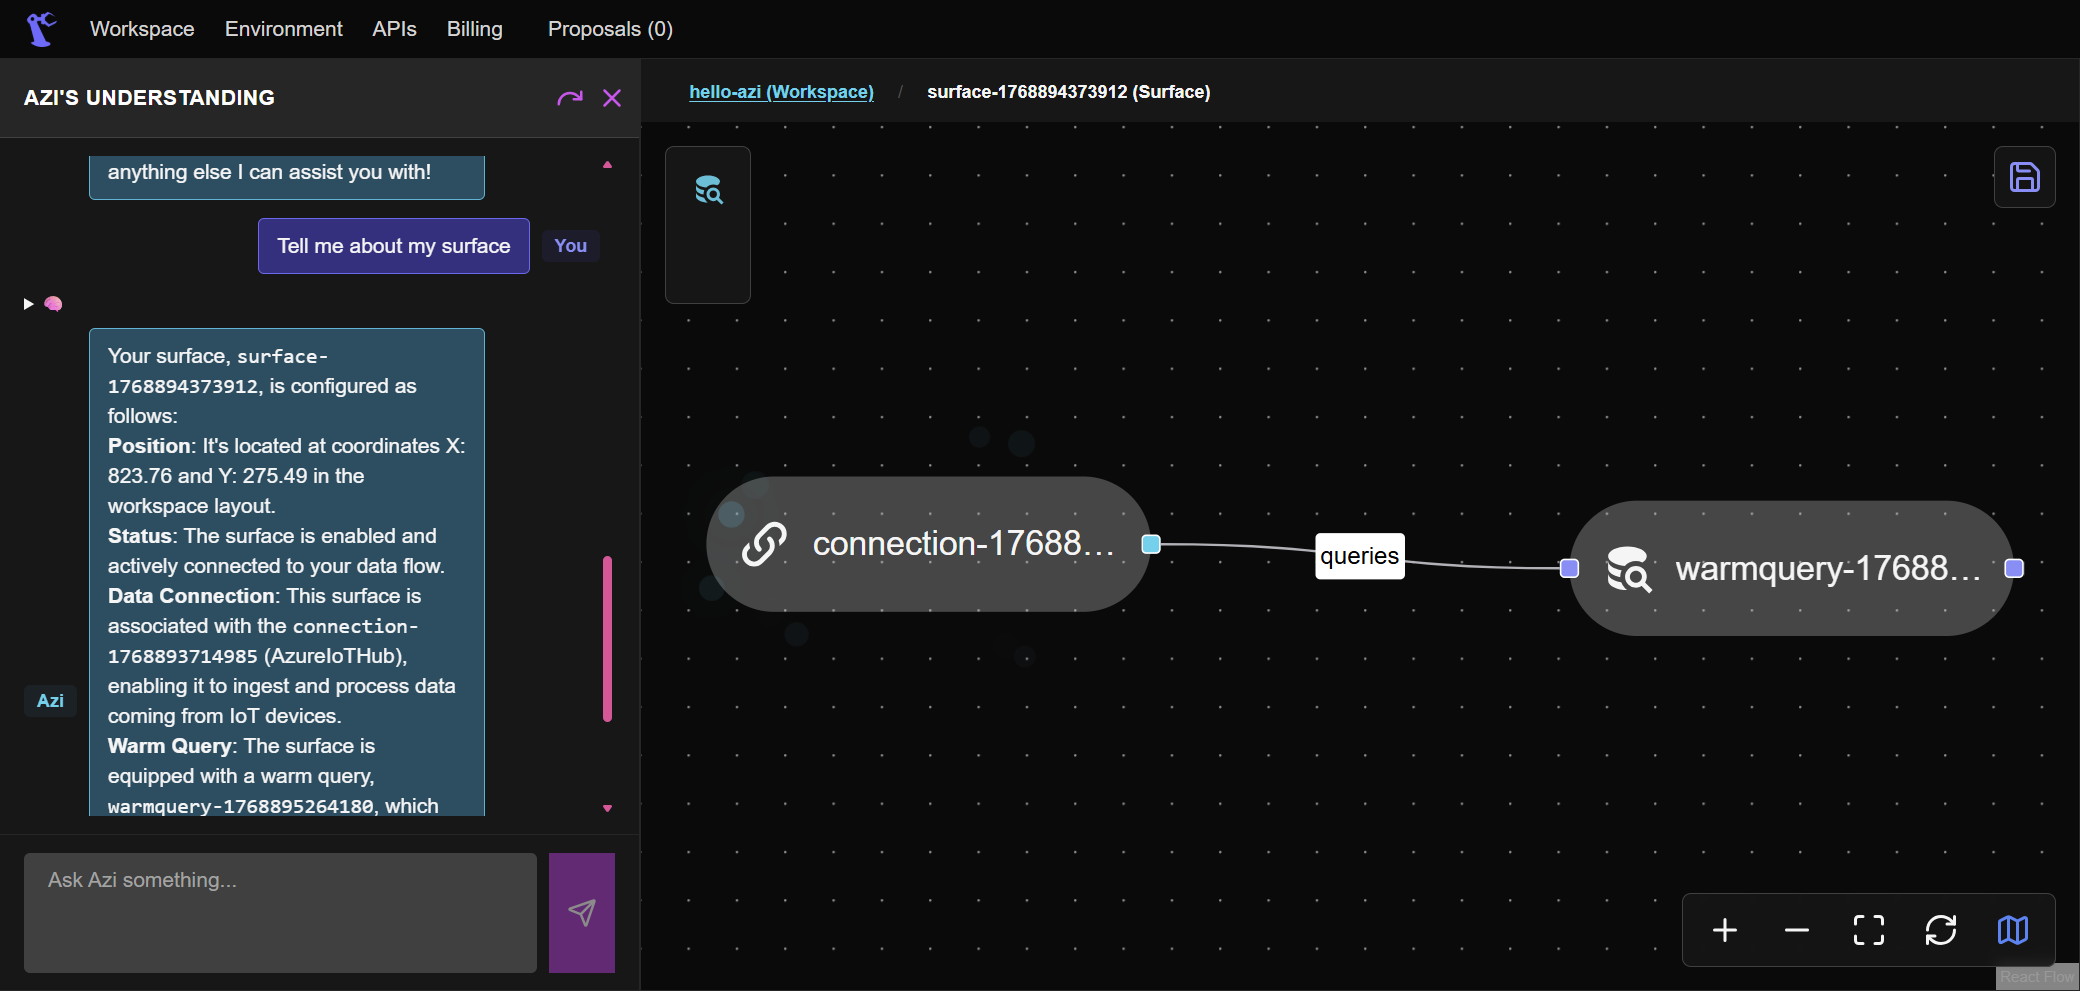Click the AZI'S UNDERSTANDING panel title
The height and width of the screenshot is (991, 2080).
click(x=149, y=98)
